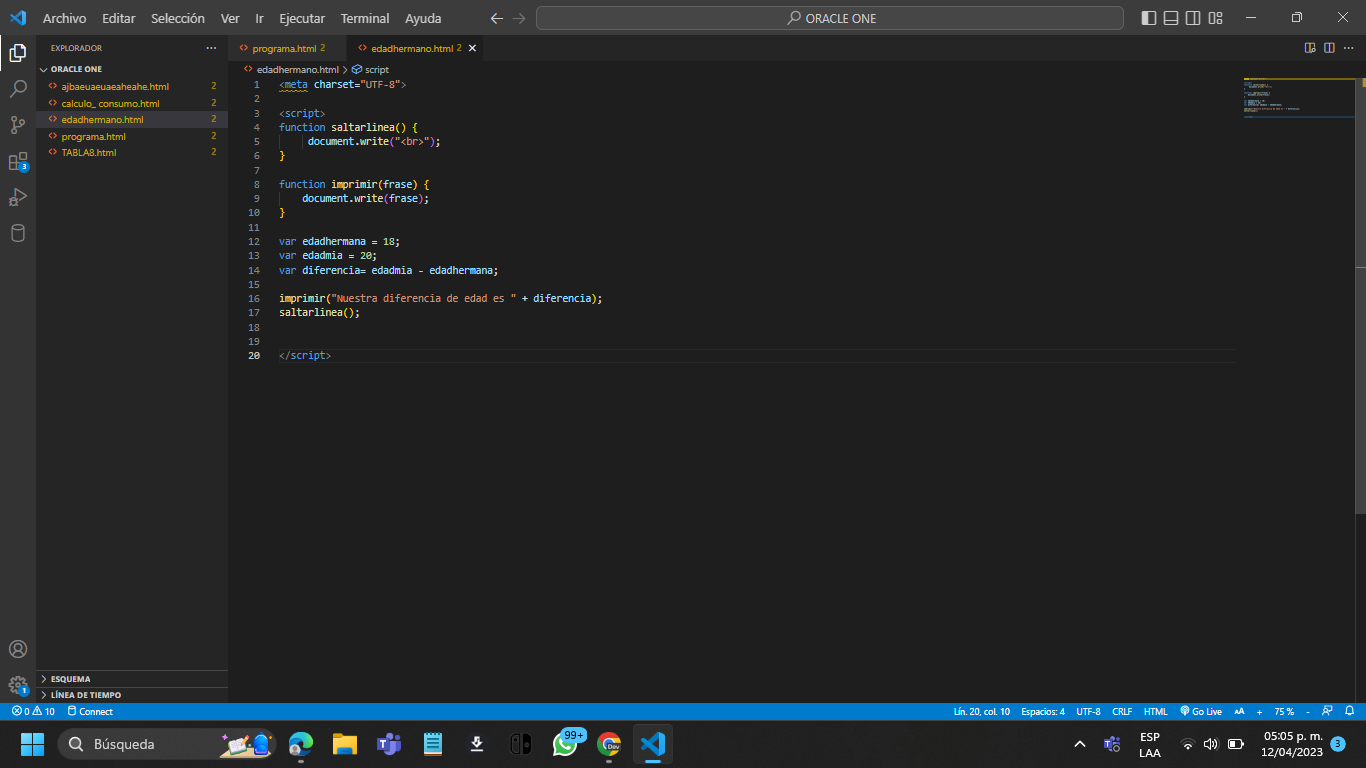Go forward with the title bar arrow
This screenshot has width=1366, height=768.
[x=519, y=18]
